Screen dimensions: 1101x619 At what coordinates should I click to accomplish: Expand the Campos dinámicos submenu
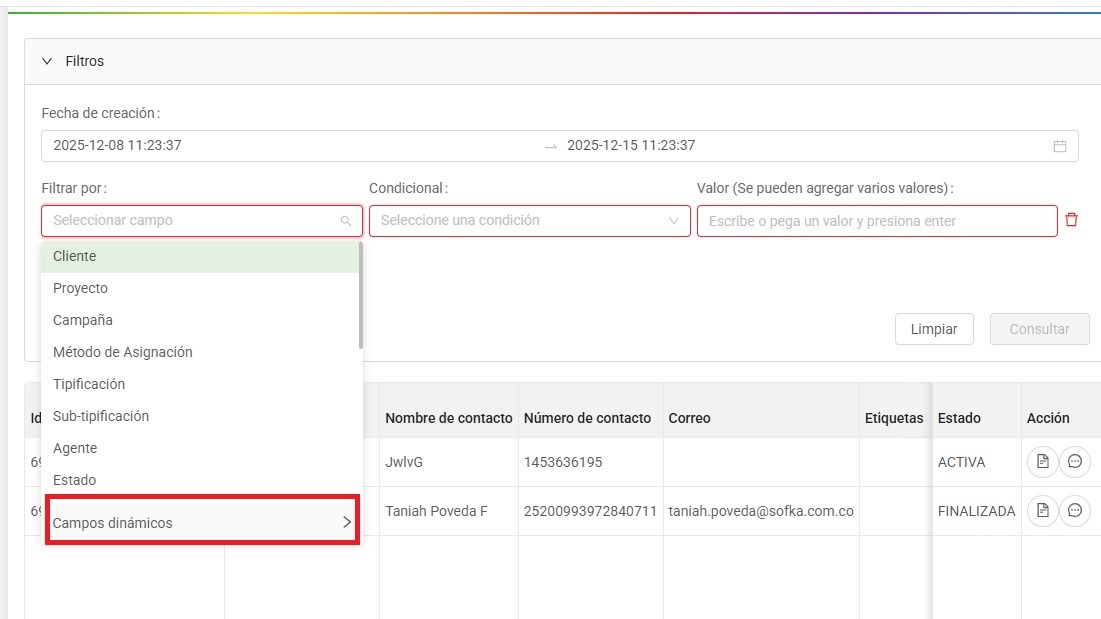[201, 523]
